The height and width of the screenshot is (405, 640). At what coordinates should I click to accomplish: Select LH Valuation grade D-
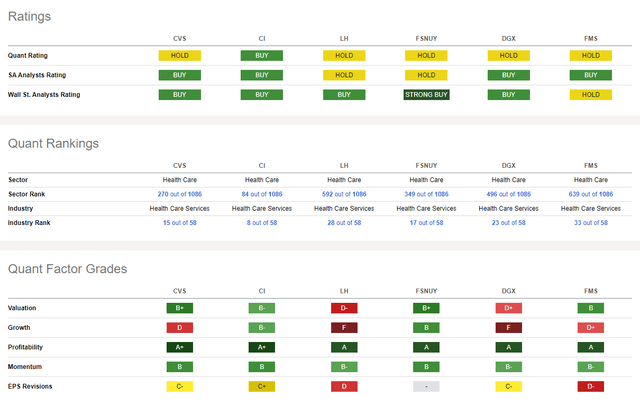coord(344,308)
